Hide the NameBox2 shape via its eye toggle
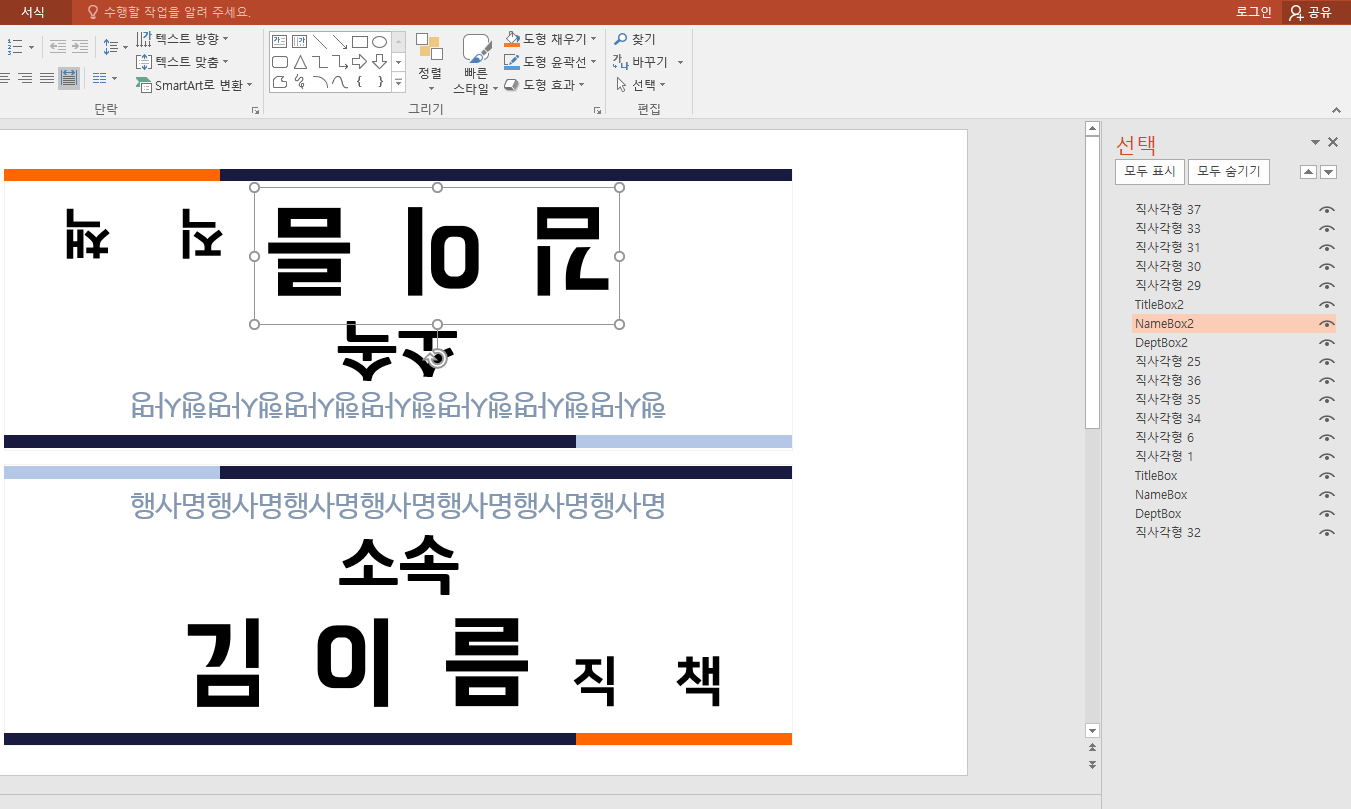Image resolution: width=1351 pixels, height=809 pixels. coord(1325,323)
